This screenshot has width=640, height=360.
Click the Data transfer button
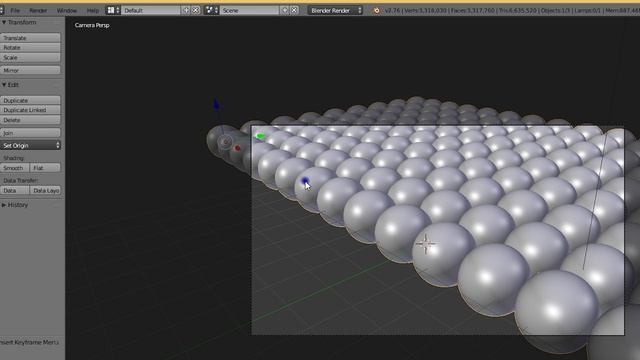tap(15, 190)
